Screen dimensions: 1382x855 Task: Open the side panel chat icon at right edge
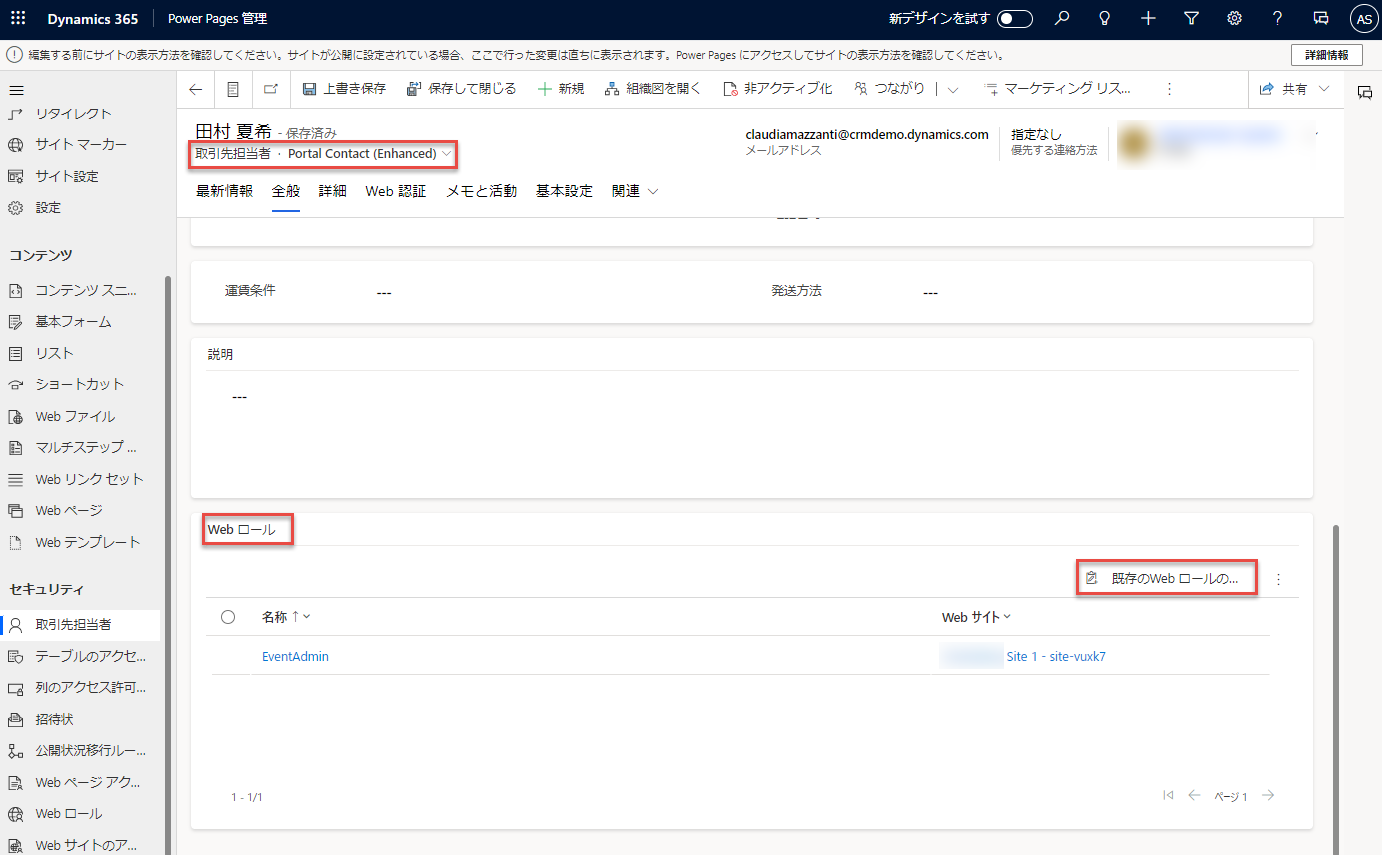coord(1364,92)
